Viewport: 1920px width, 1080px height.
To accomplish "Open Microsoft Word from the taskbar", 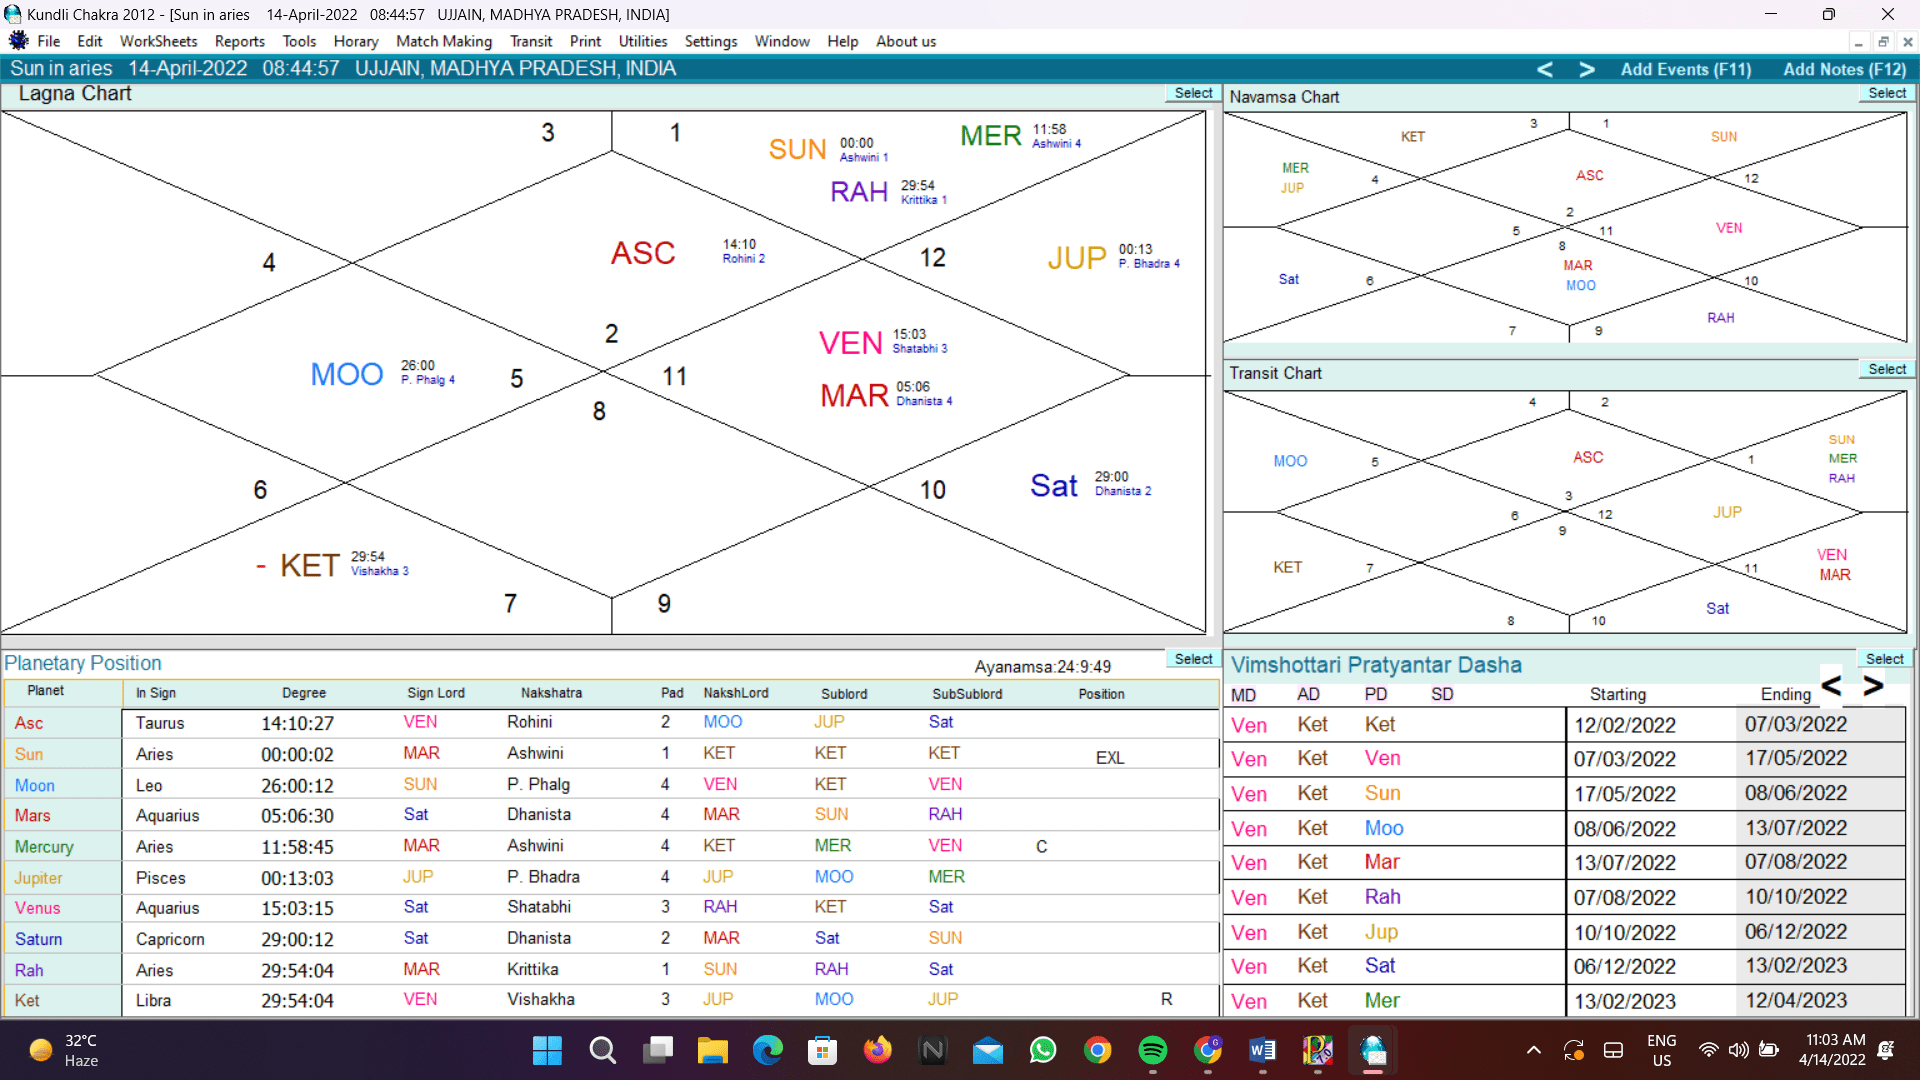I will coord(1262,1050).
